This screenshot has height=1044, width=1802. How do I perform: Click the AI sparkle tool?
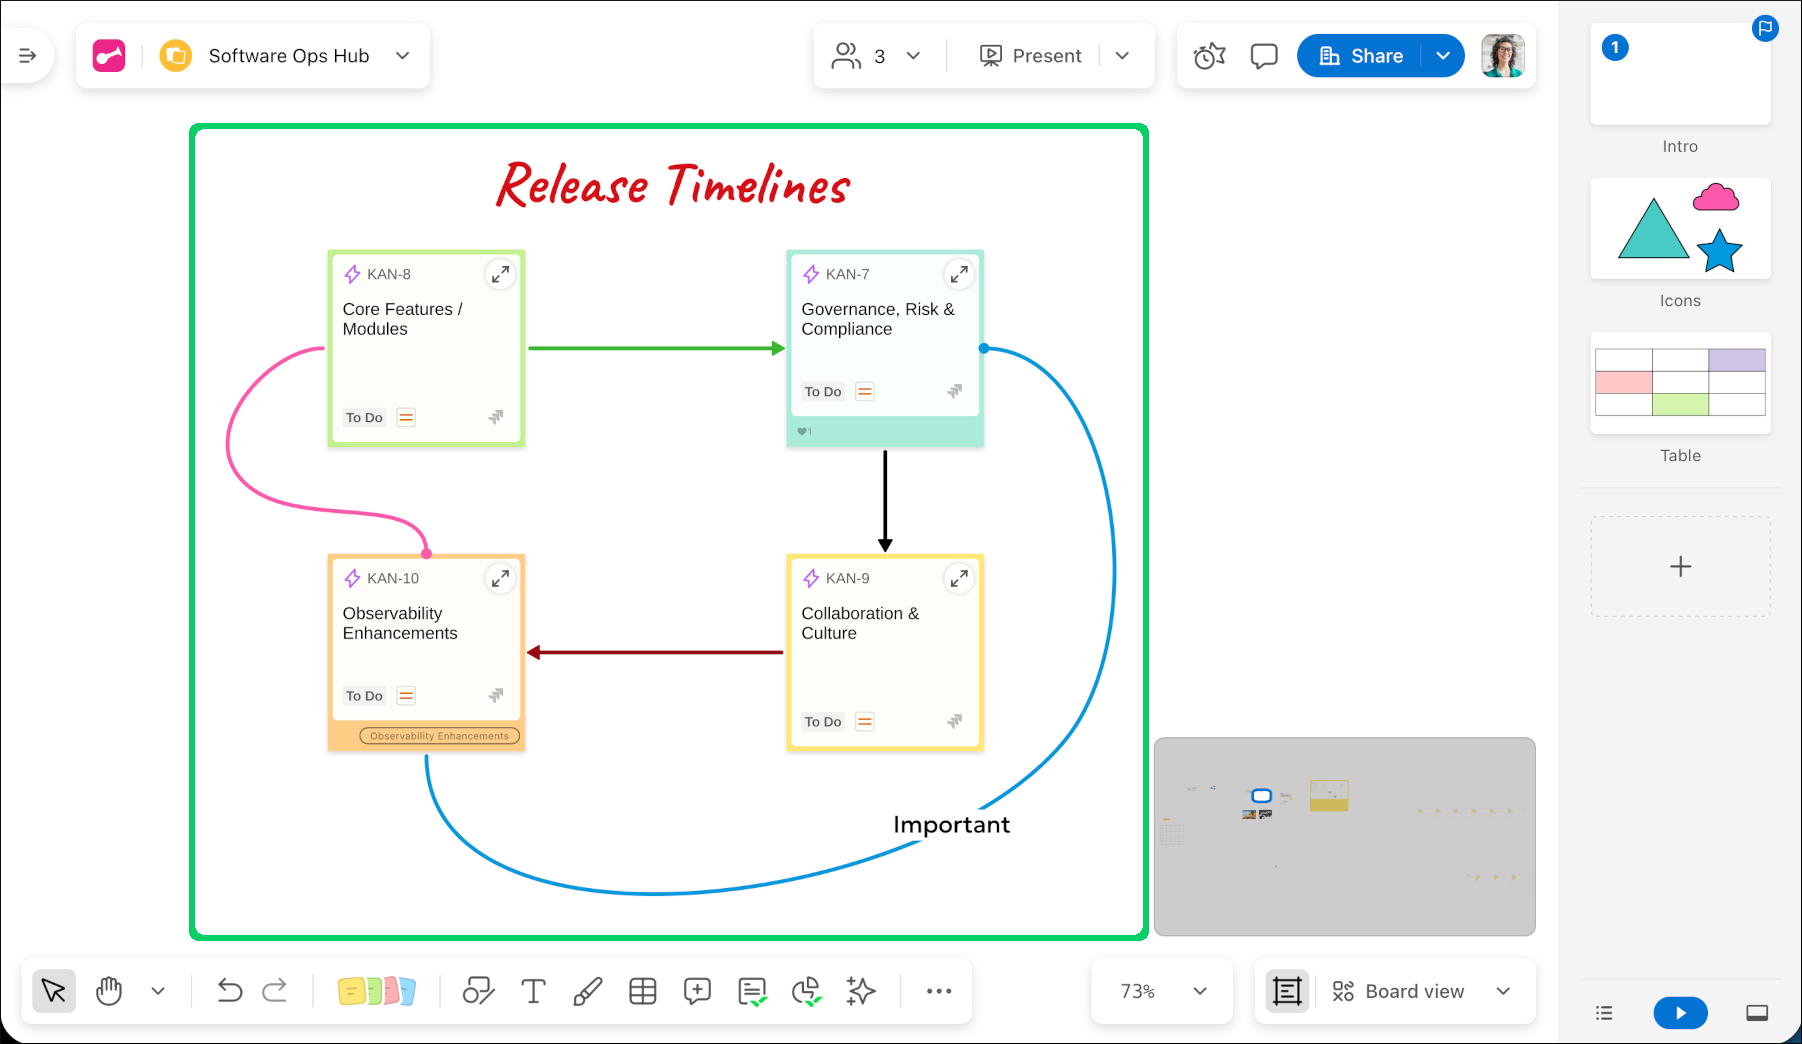pyautogui.click(x=860, y=991)
